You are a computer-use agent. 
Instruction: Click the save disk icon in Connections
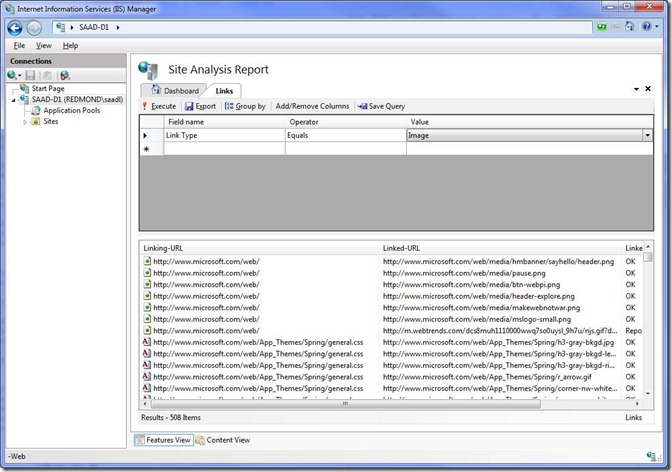point(30,75)
